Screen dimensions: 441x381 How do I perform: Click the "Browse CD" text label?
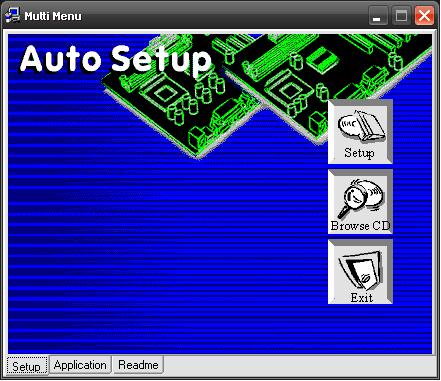point(360,226)
